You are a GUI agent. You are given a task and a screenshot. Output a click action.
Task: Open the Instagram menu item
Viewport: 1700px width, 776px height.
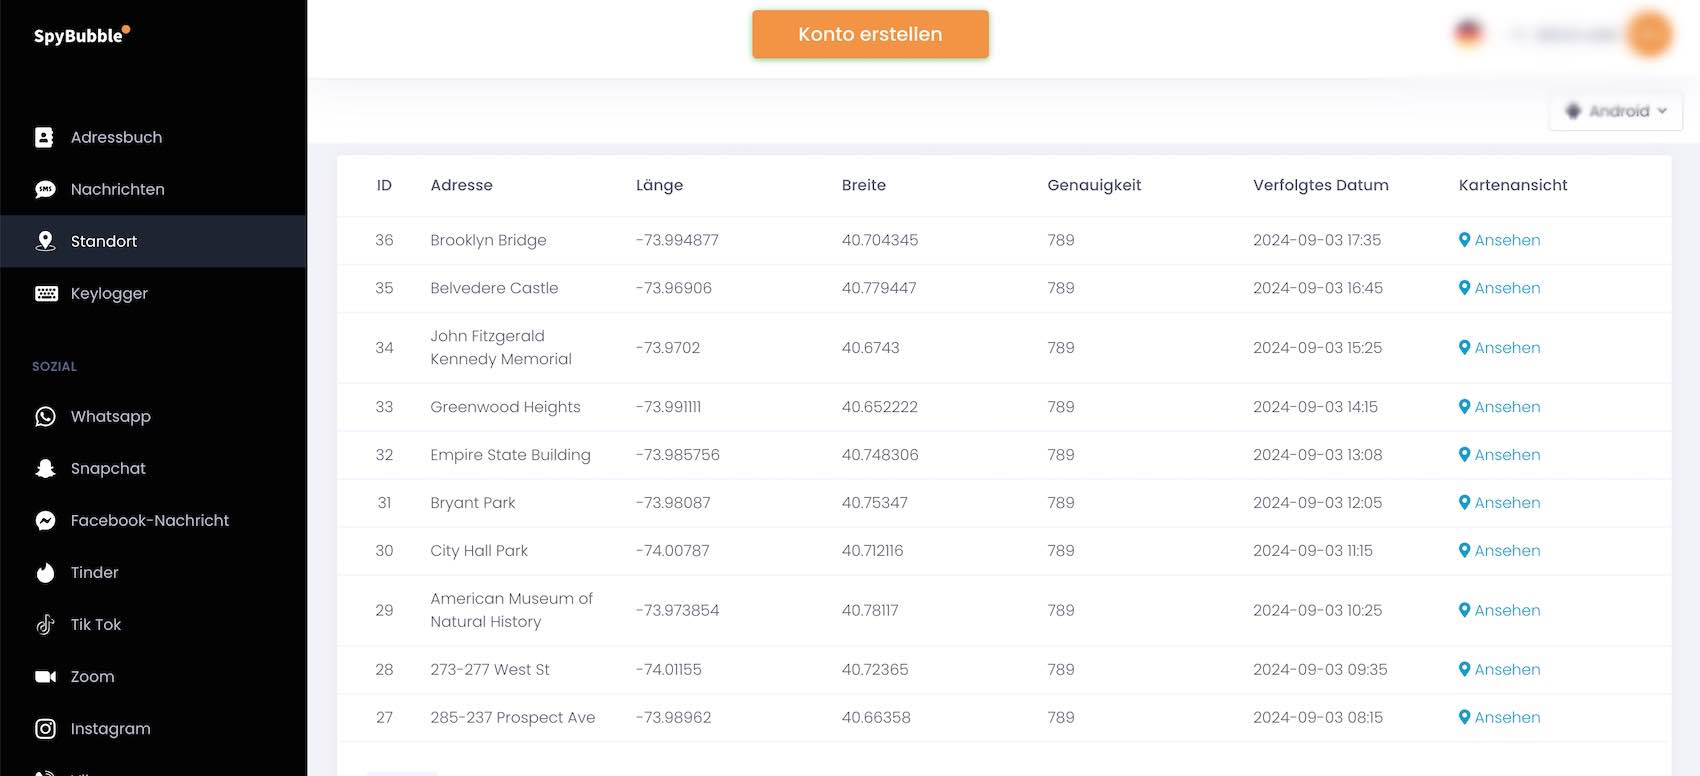(x=153, y=728)
